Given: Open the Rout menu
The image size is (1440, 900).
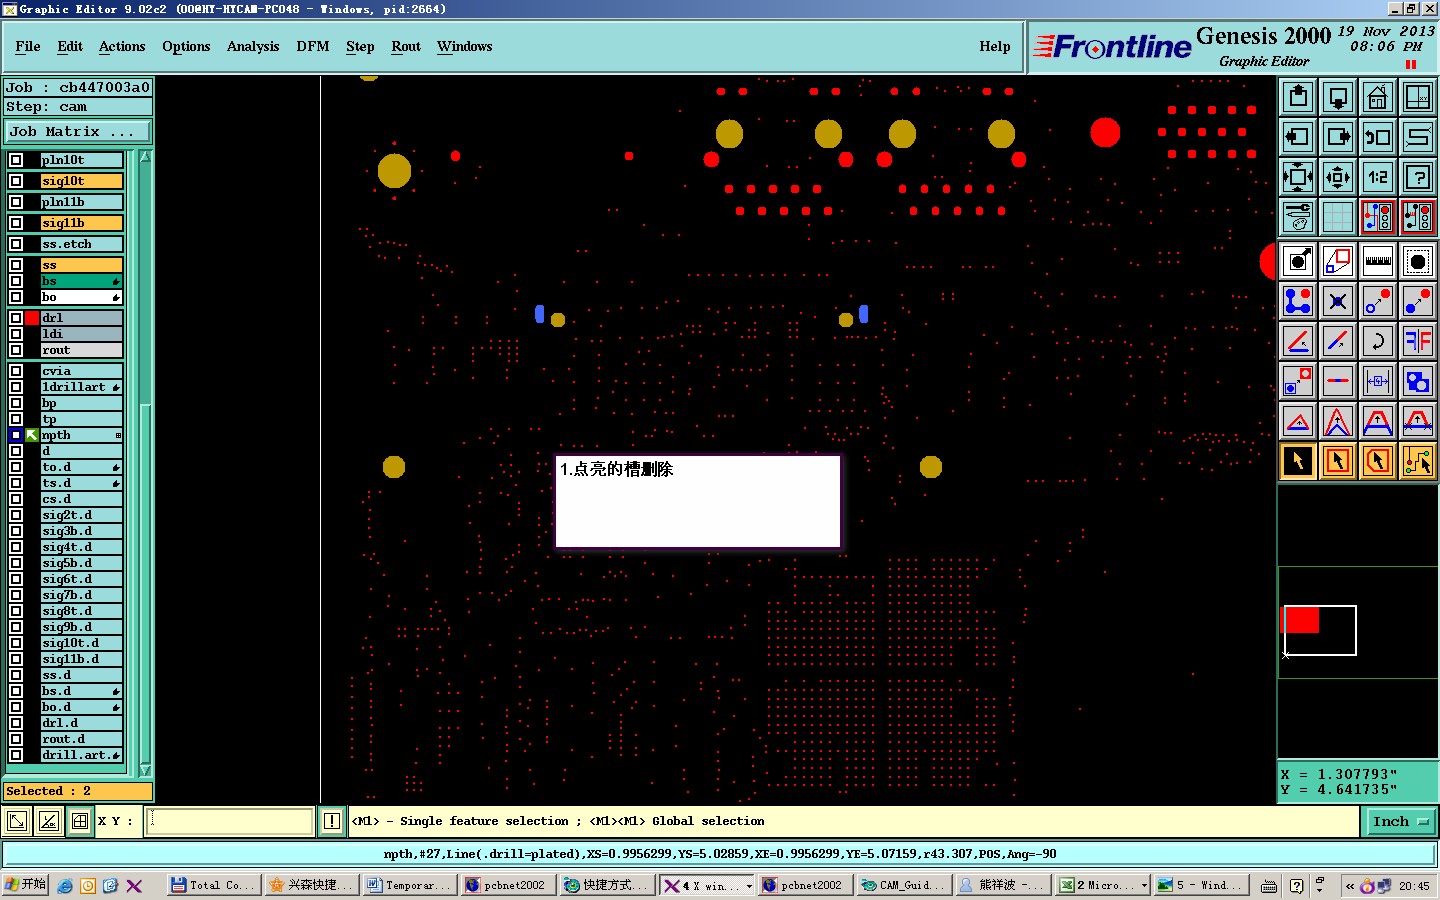Looking at the screenshot, I should pos(406,47).
